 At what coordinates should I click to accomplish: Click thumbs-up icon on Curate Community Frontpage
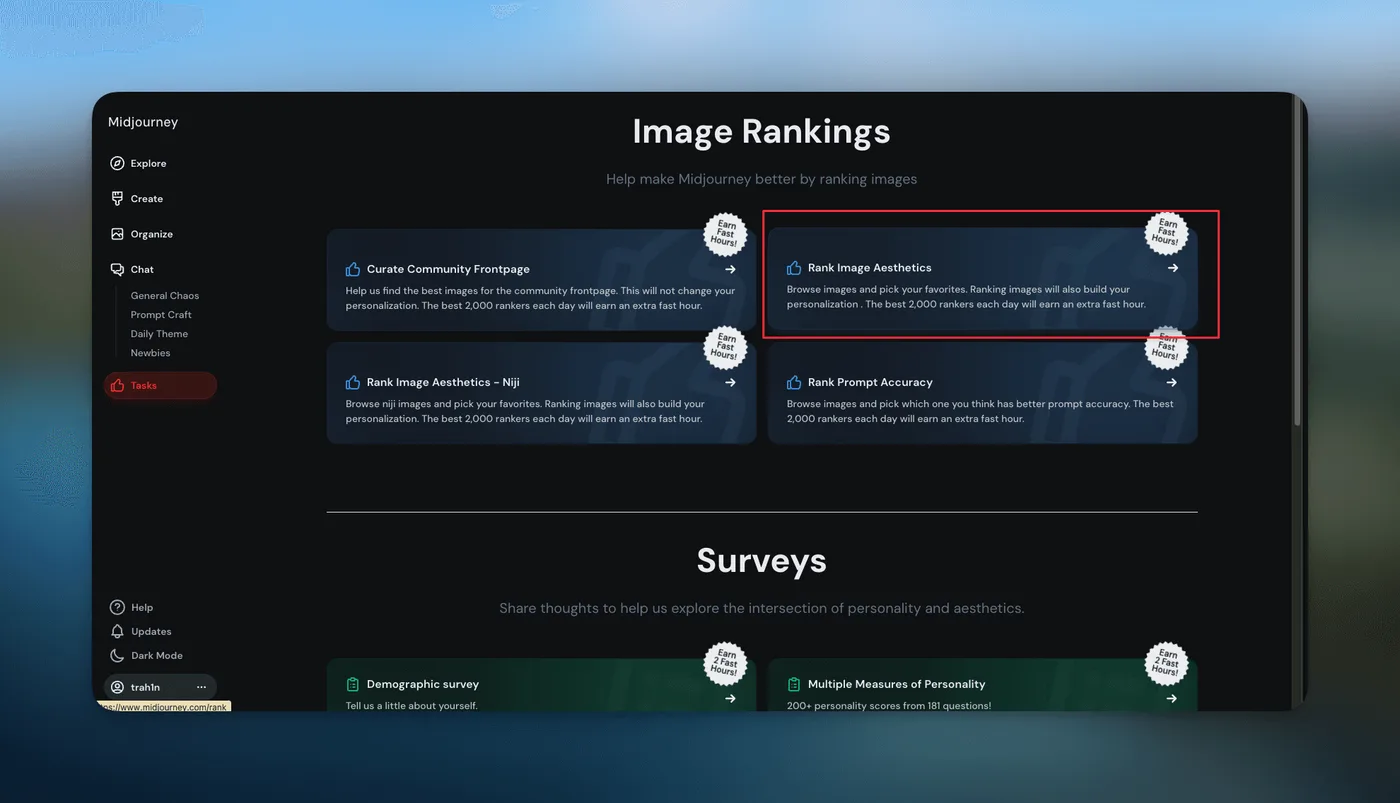tap(352, 269)
